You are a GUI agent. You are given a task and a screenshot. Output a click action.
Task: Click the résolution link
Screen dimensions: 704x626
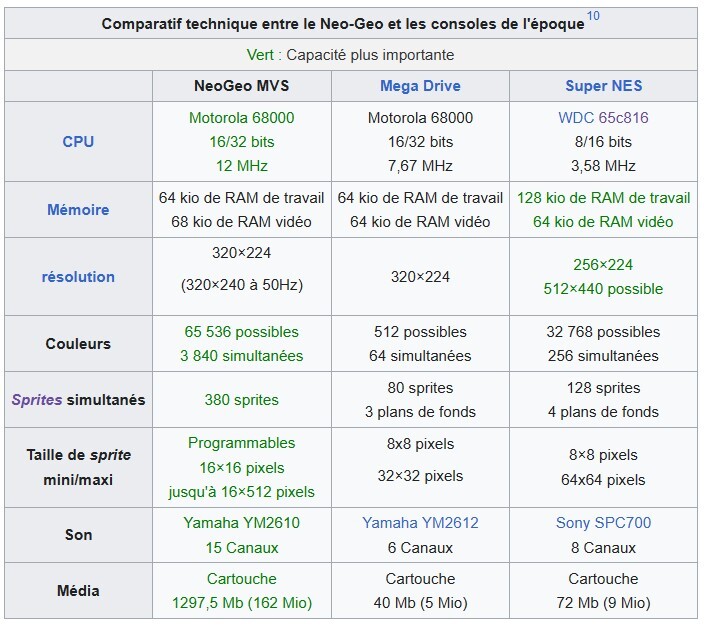click(x=78, y=276)
